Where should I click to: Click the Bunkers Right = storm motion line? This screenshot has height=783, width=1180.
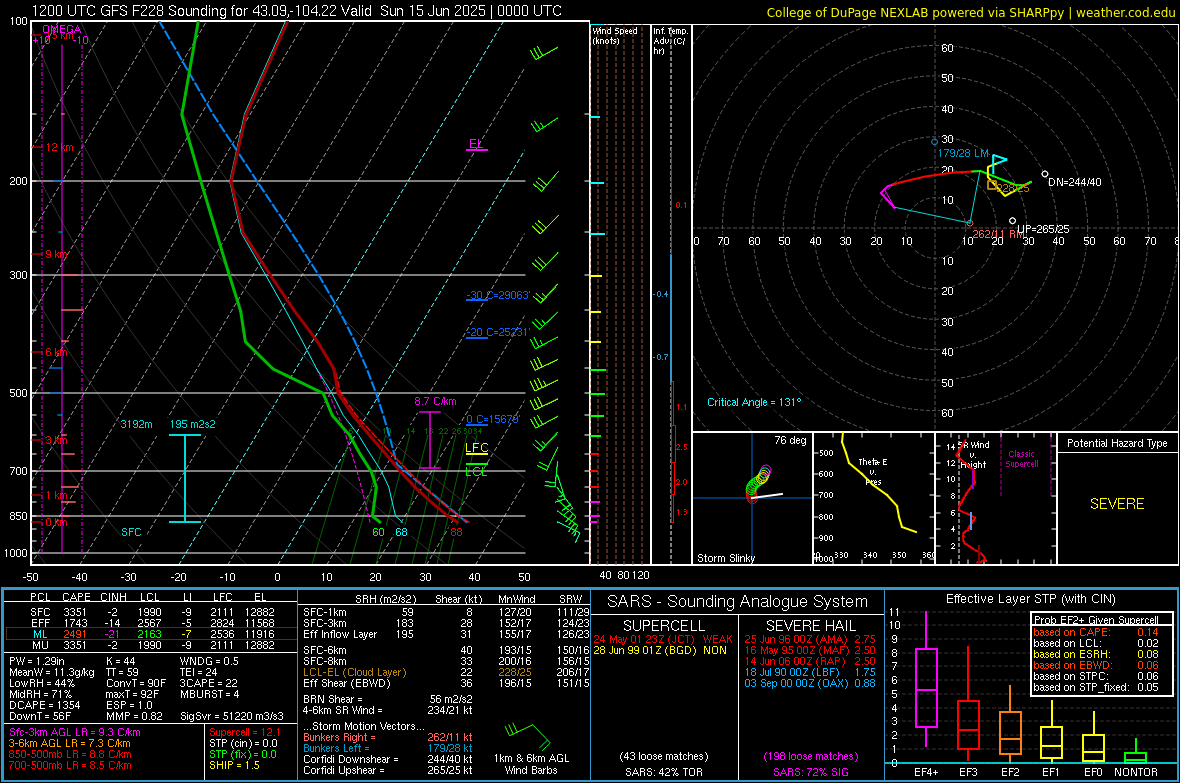[x=388, y=737]
